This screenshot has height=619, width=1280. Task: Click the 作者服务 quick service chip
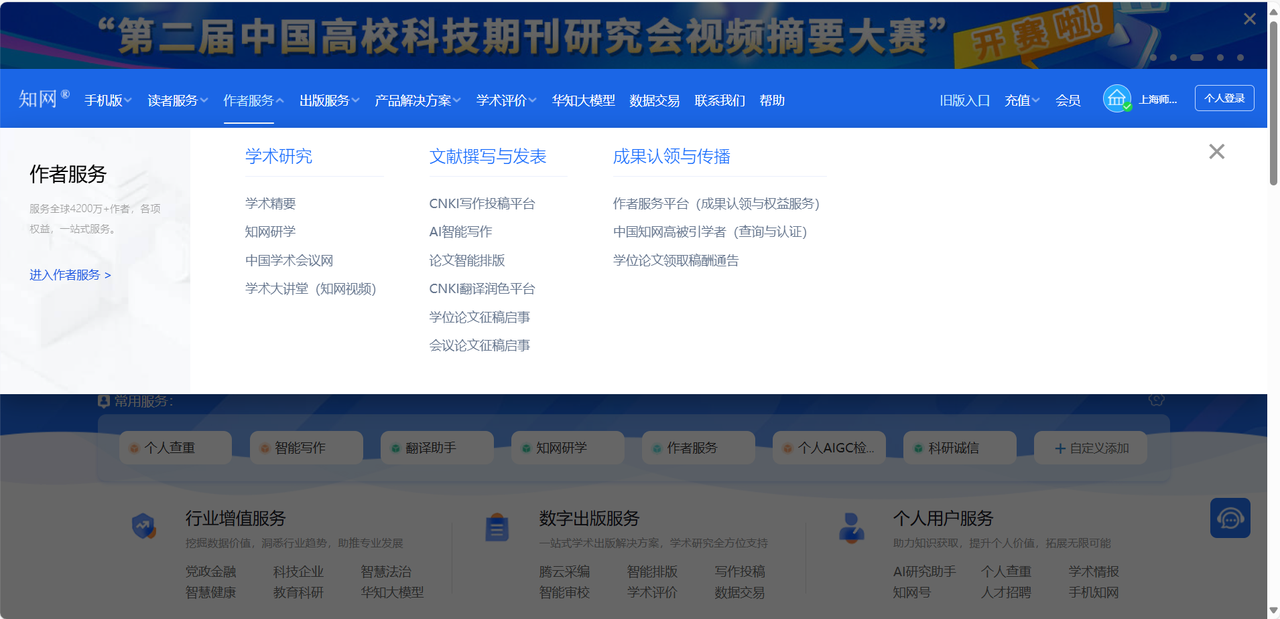[x=698, y=448]
